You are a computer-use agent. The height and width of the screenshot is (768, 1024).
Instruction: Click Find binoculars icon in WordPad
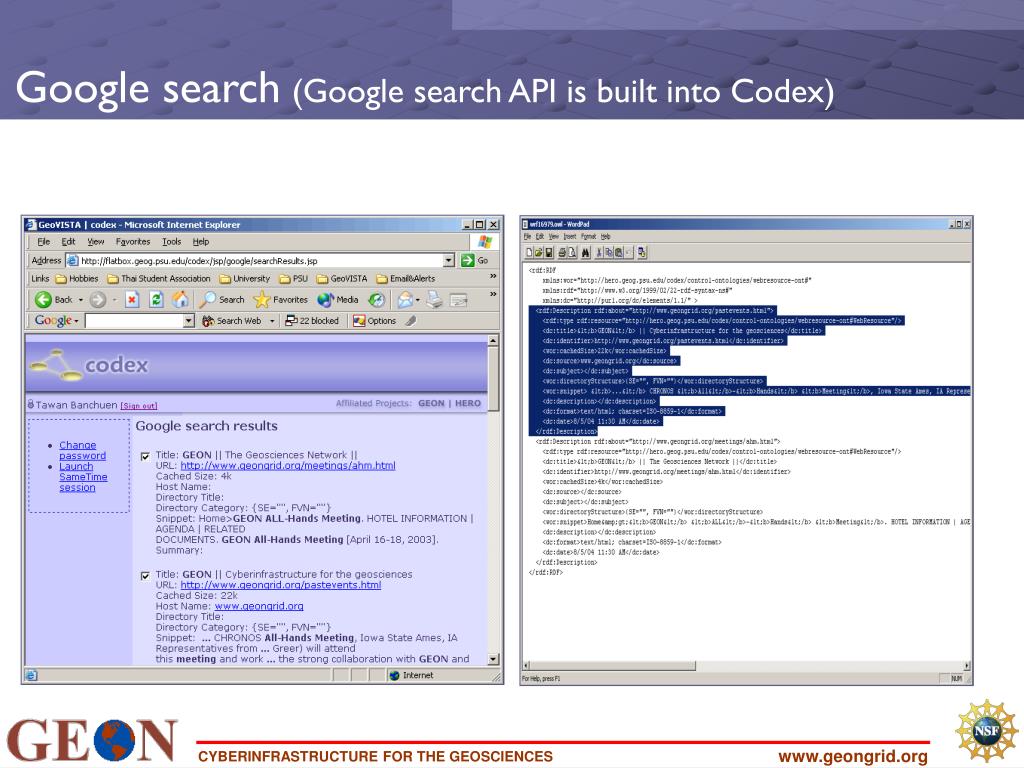[x=585, y=252]
